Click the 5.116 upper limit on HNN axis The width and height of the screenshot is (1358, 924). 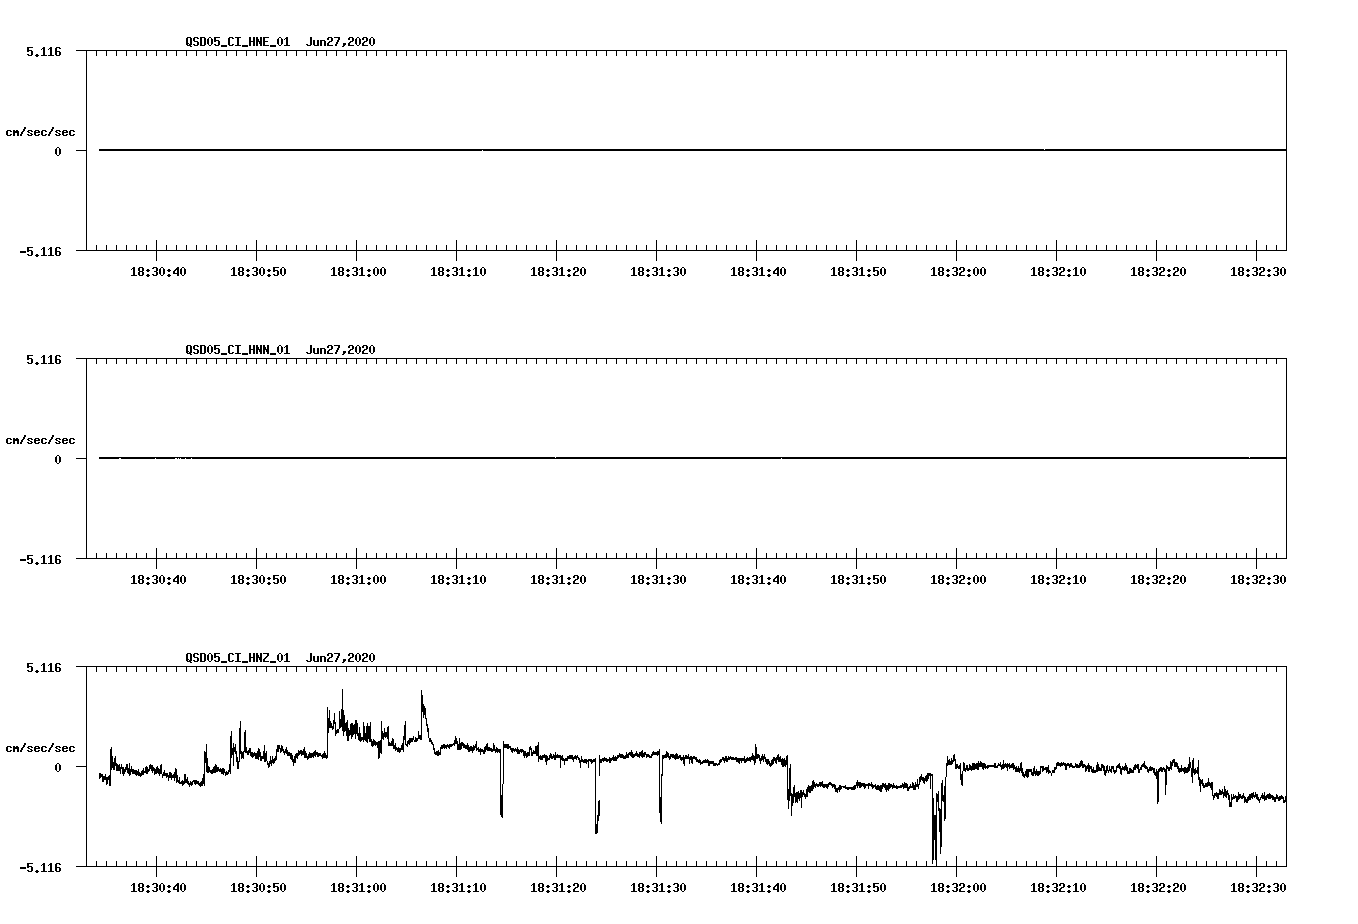[x=44, y=359]
